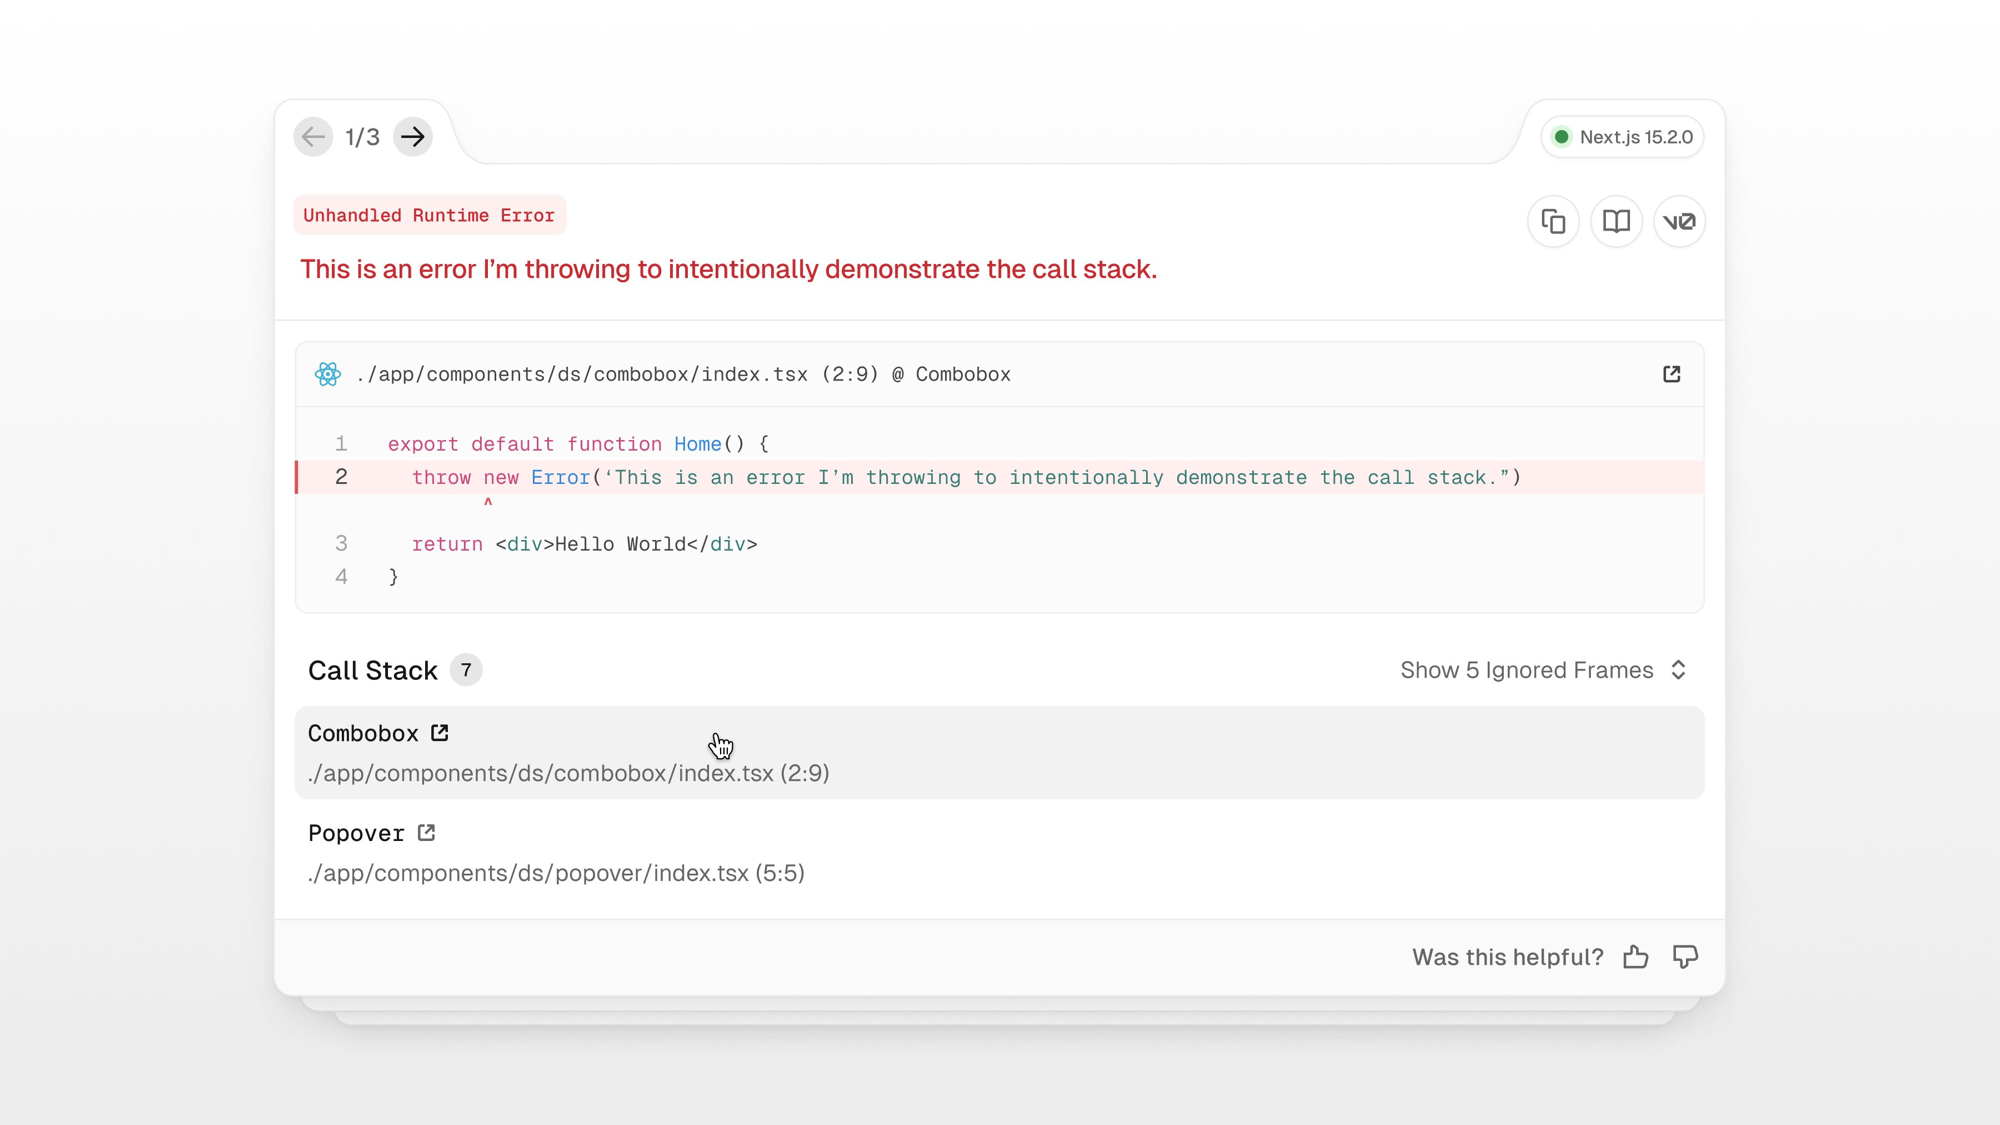2000x1125 pixels.
Task: Open the docs book icon
Action: tap(1616, 221)
